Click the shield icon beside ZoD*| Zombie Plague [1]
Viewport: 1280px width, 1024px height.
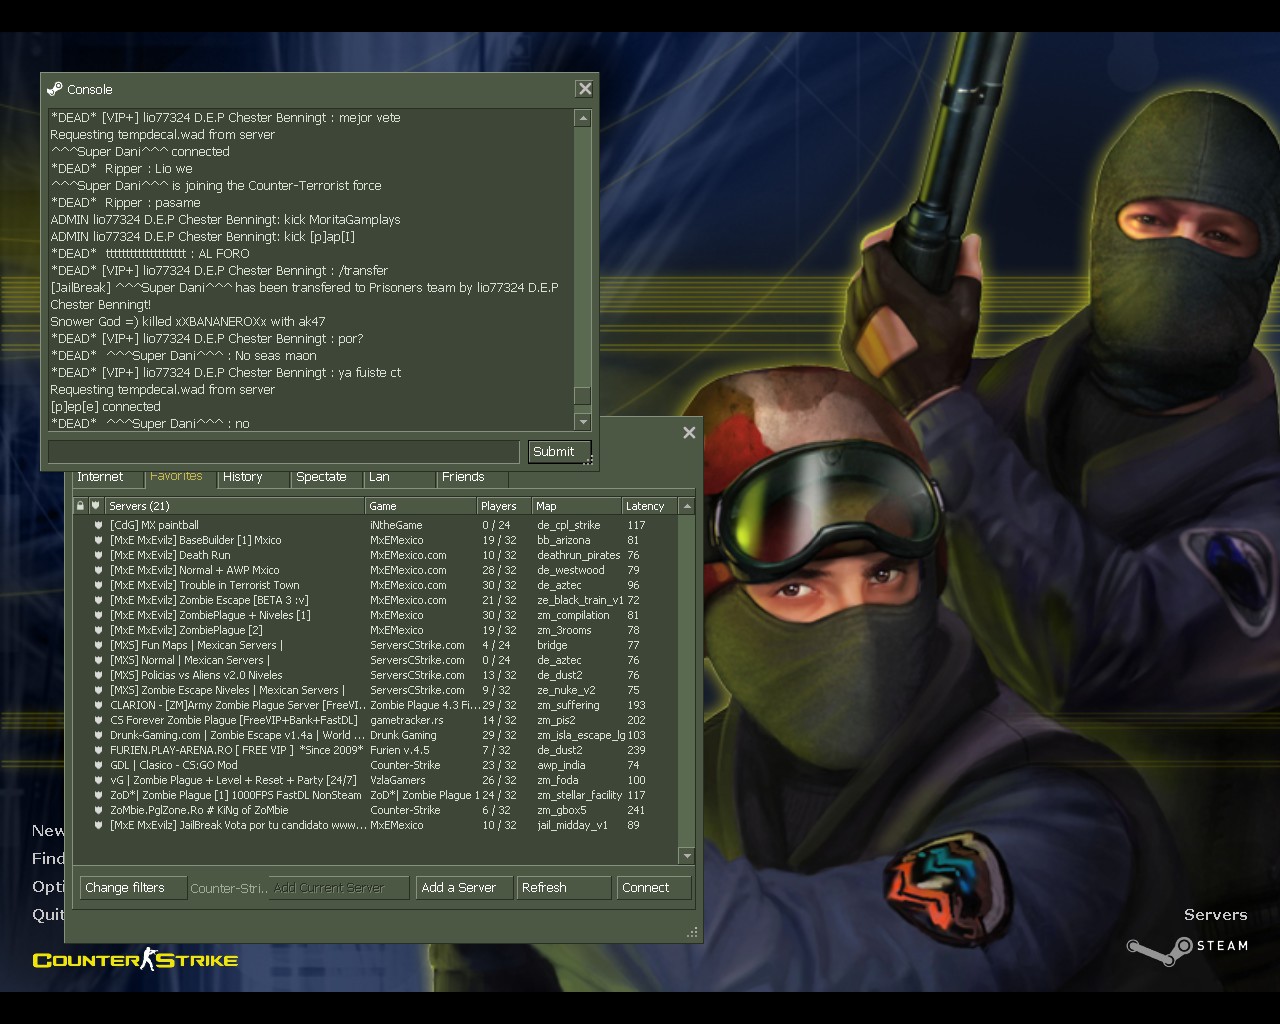pos(99,795)
